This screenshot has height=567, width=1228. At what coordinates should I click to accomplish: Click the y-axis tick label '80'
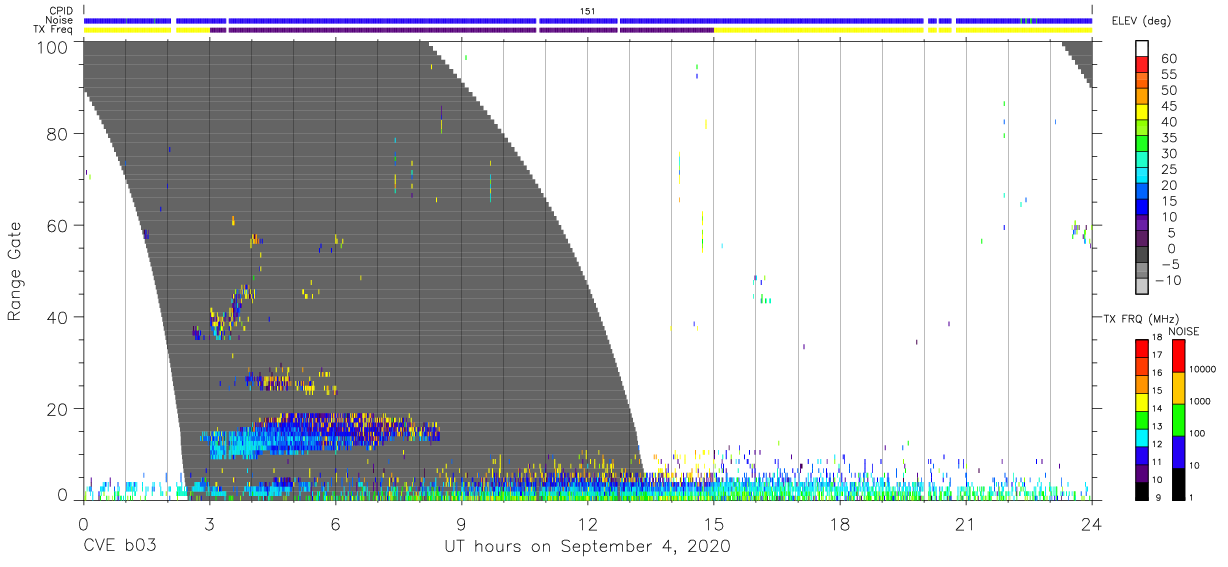point(57,134)
